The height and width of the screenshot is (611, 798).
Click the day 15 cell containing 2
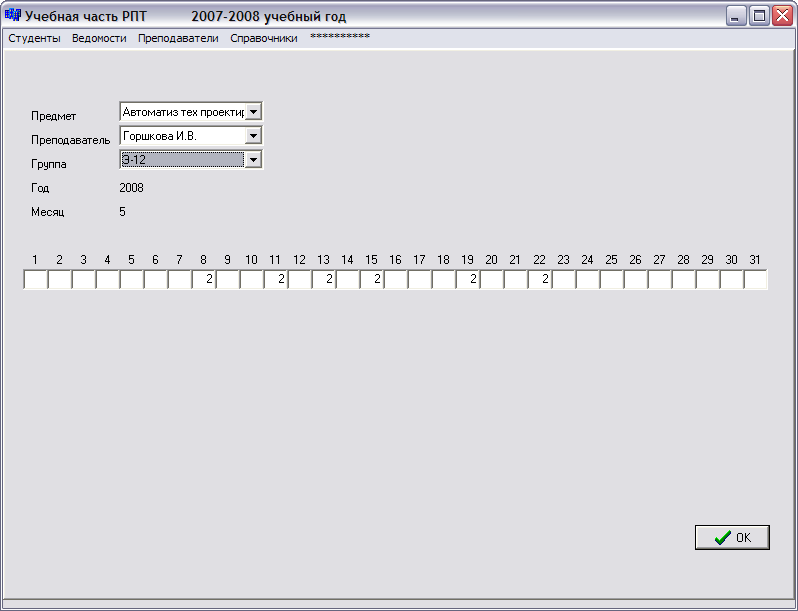pyautogui.click(x=372, y=279)
